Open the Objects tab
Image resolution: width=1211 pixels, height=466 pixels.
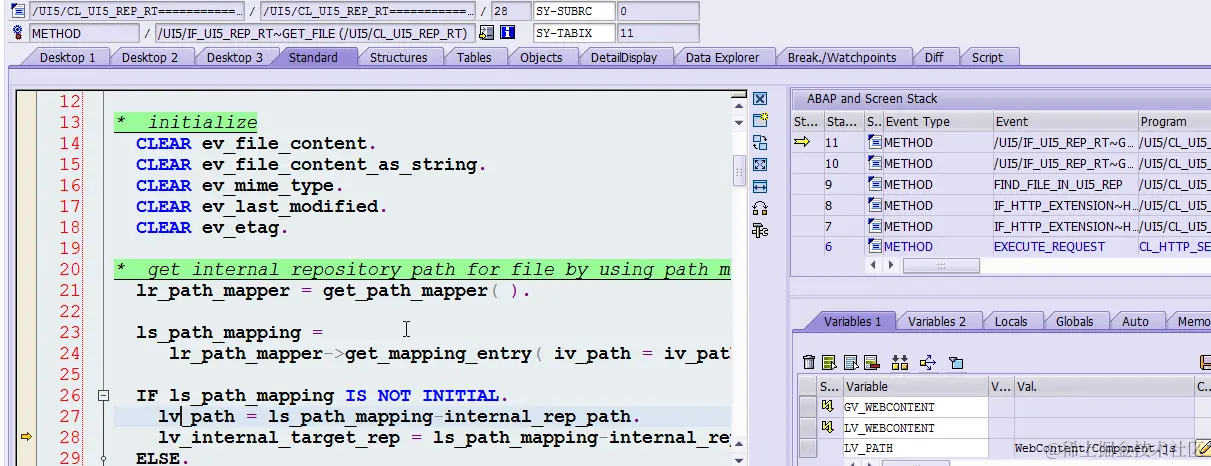(541, 57)
